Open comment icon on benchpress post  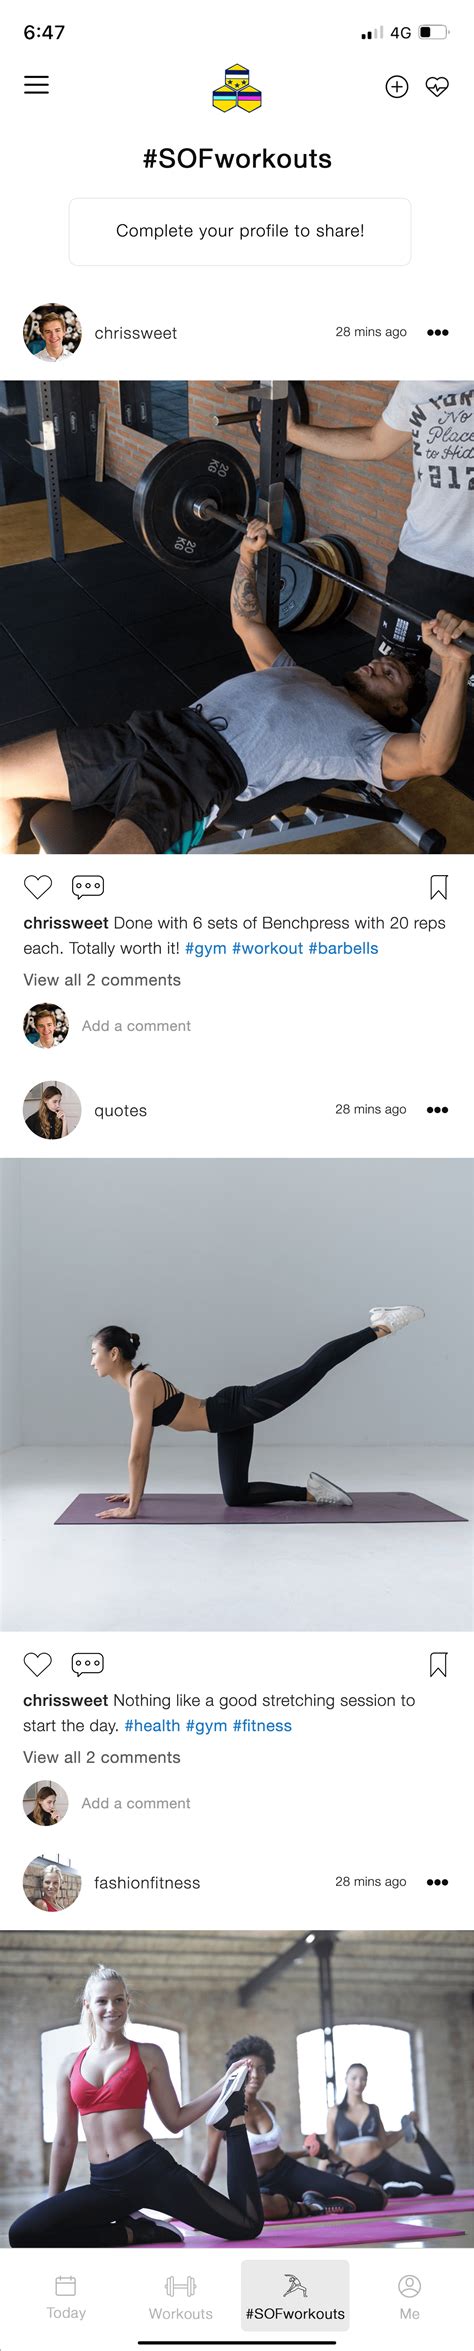point(88,886)
